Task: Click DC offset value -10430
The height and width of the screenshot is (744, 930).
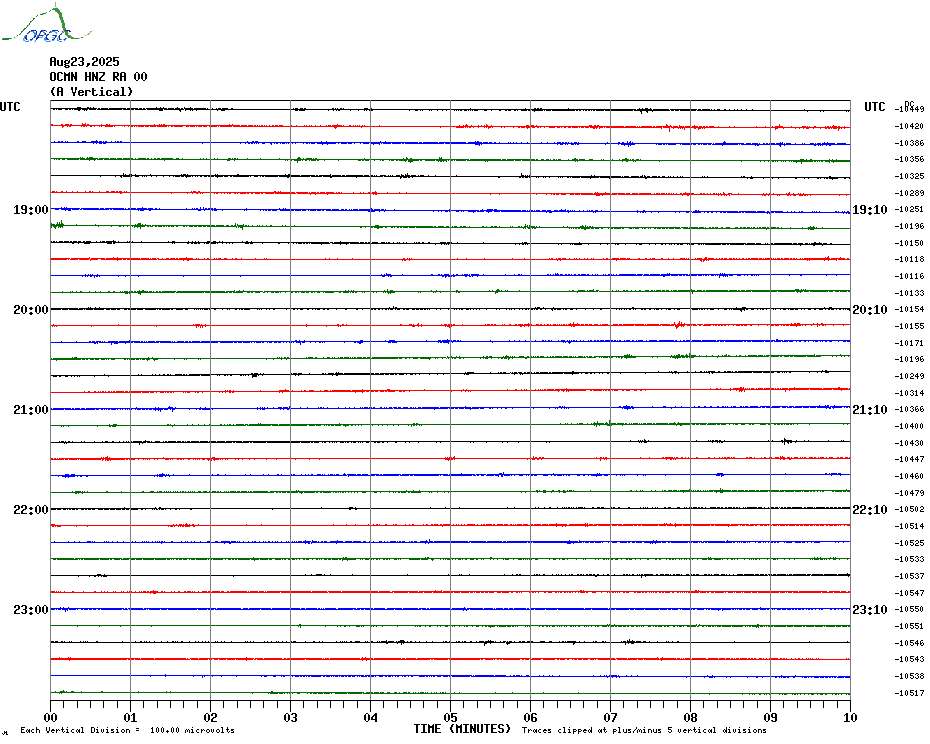Action: pos(910,443)
